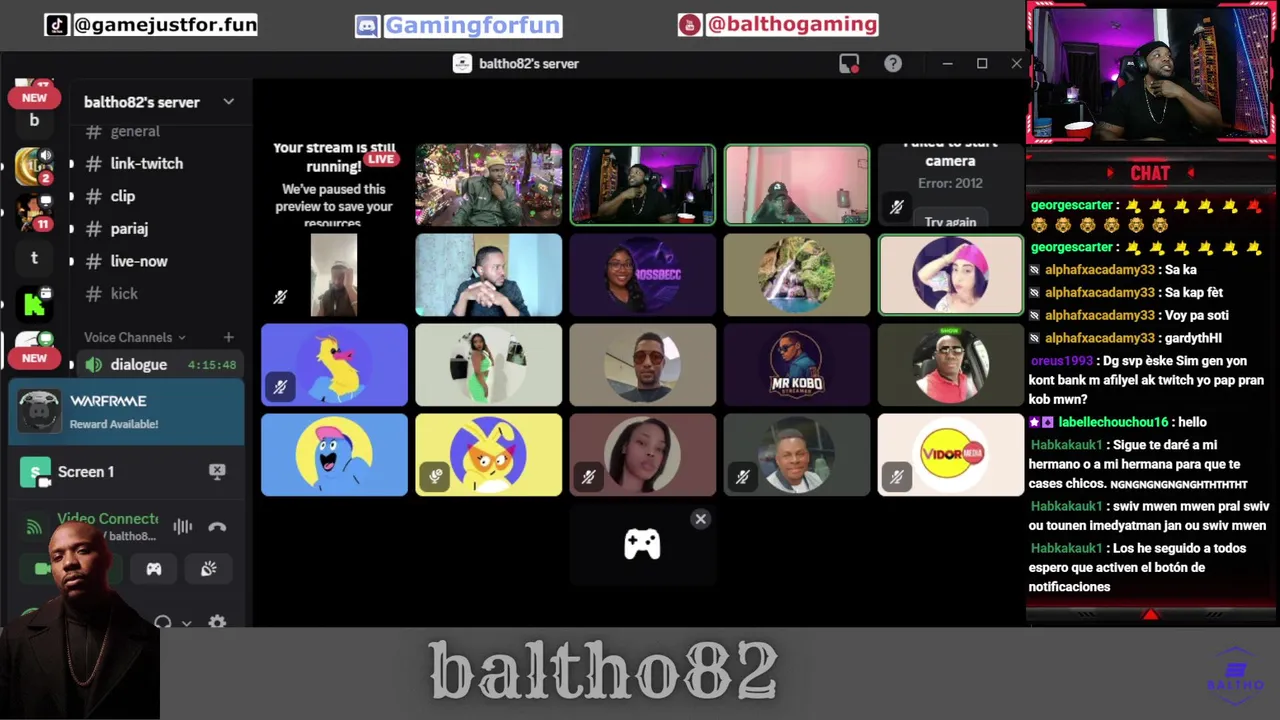Screen dimensions: 1280x720
Task: Click the Gamingforfun Discord label
Action: (x=473, y=26)
